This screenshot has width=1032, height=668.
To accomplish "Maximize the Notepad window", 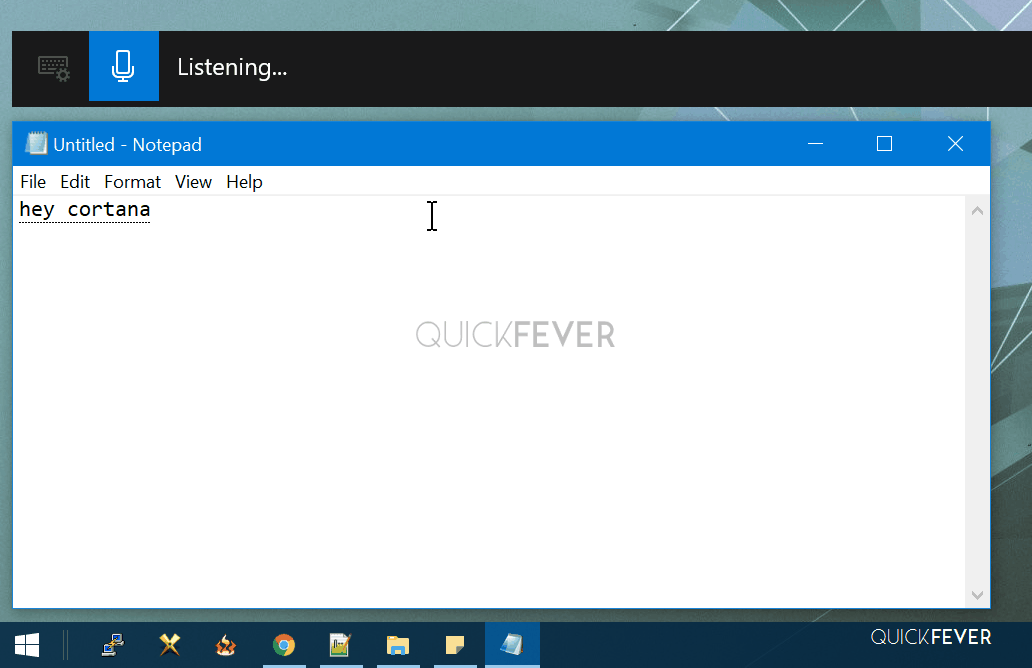I will point(885,143).
